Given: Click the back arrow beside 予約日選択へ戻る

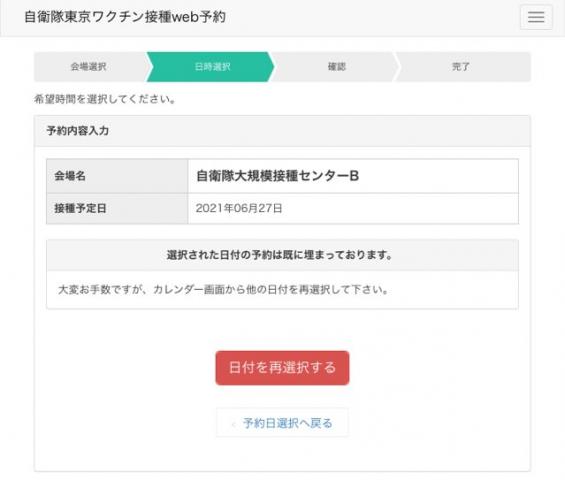Looking at the screenshot, I should click(234, 424).
